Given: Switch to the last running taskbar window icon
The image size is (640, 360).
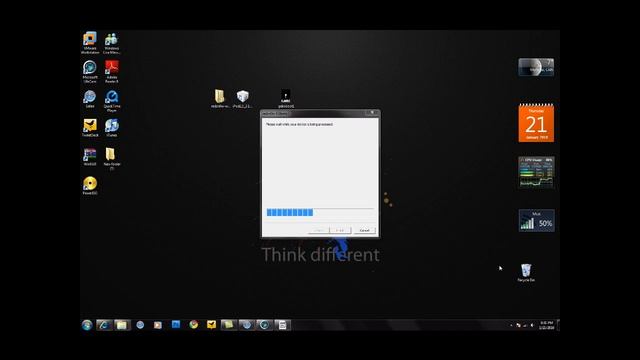Looking at the screenshot, I should [x=282, y=325].
